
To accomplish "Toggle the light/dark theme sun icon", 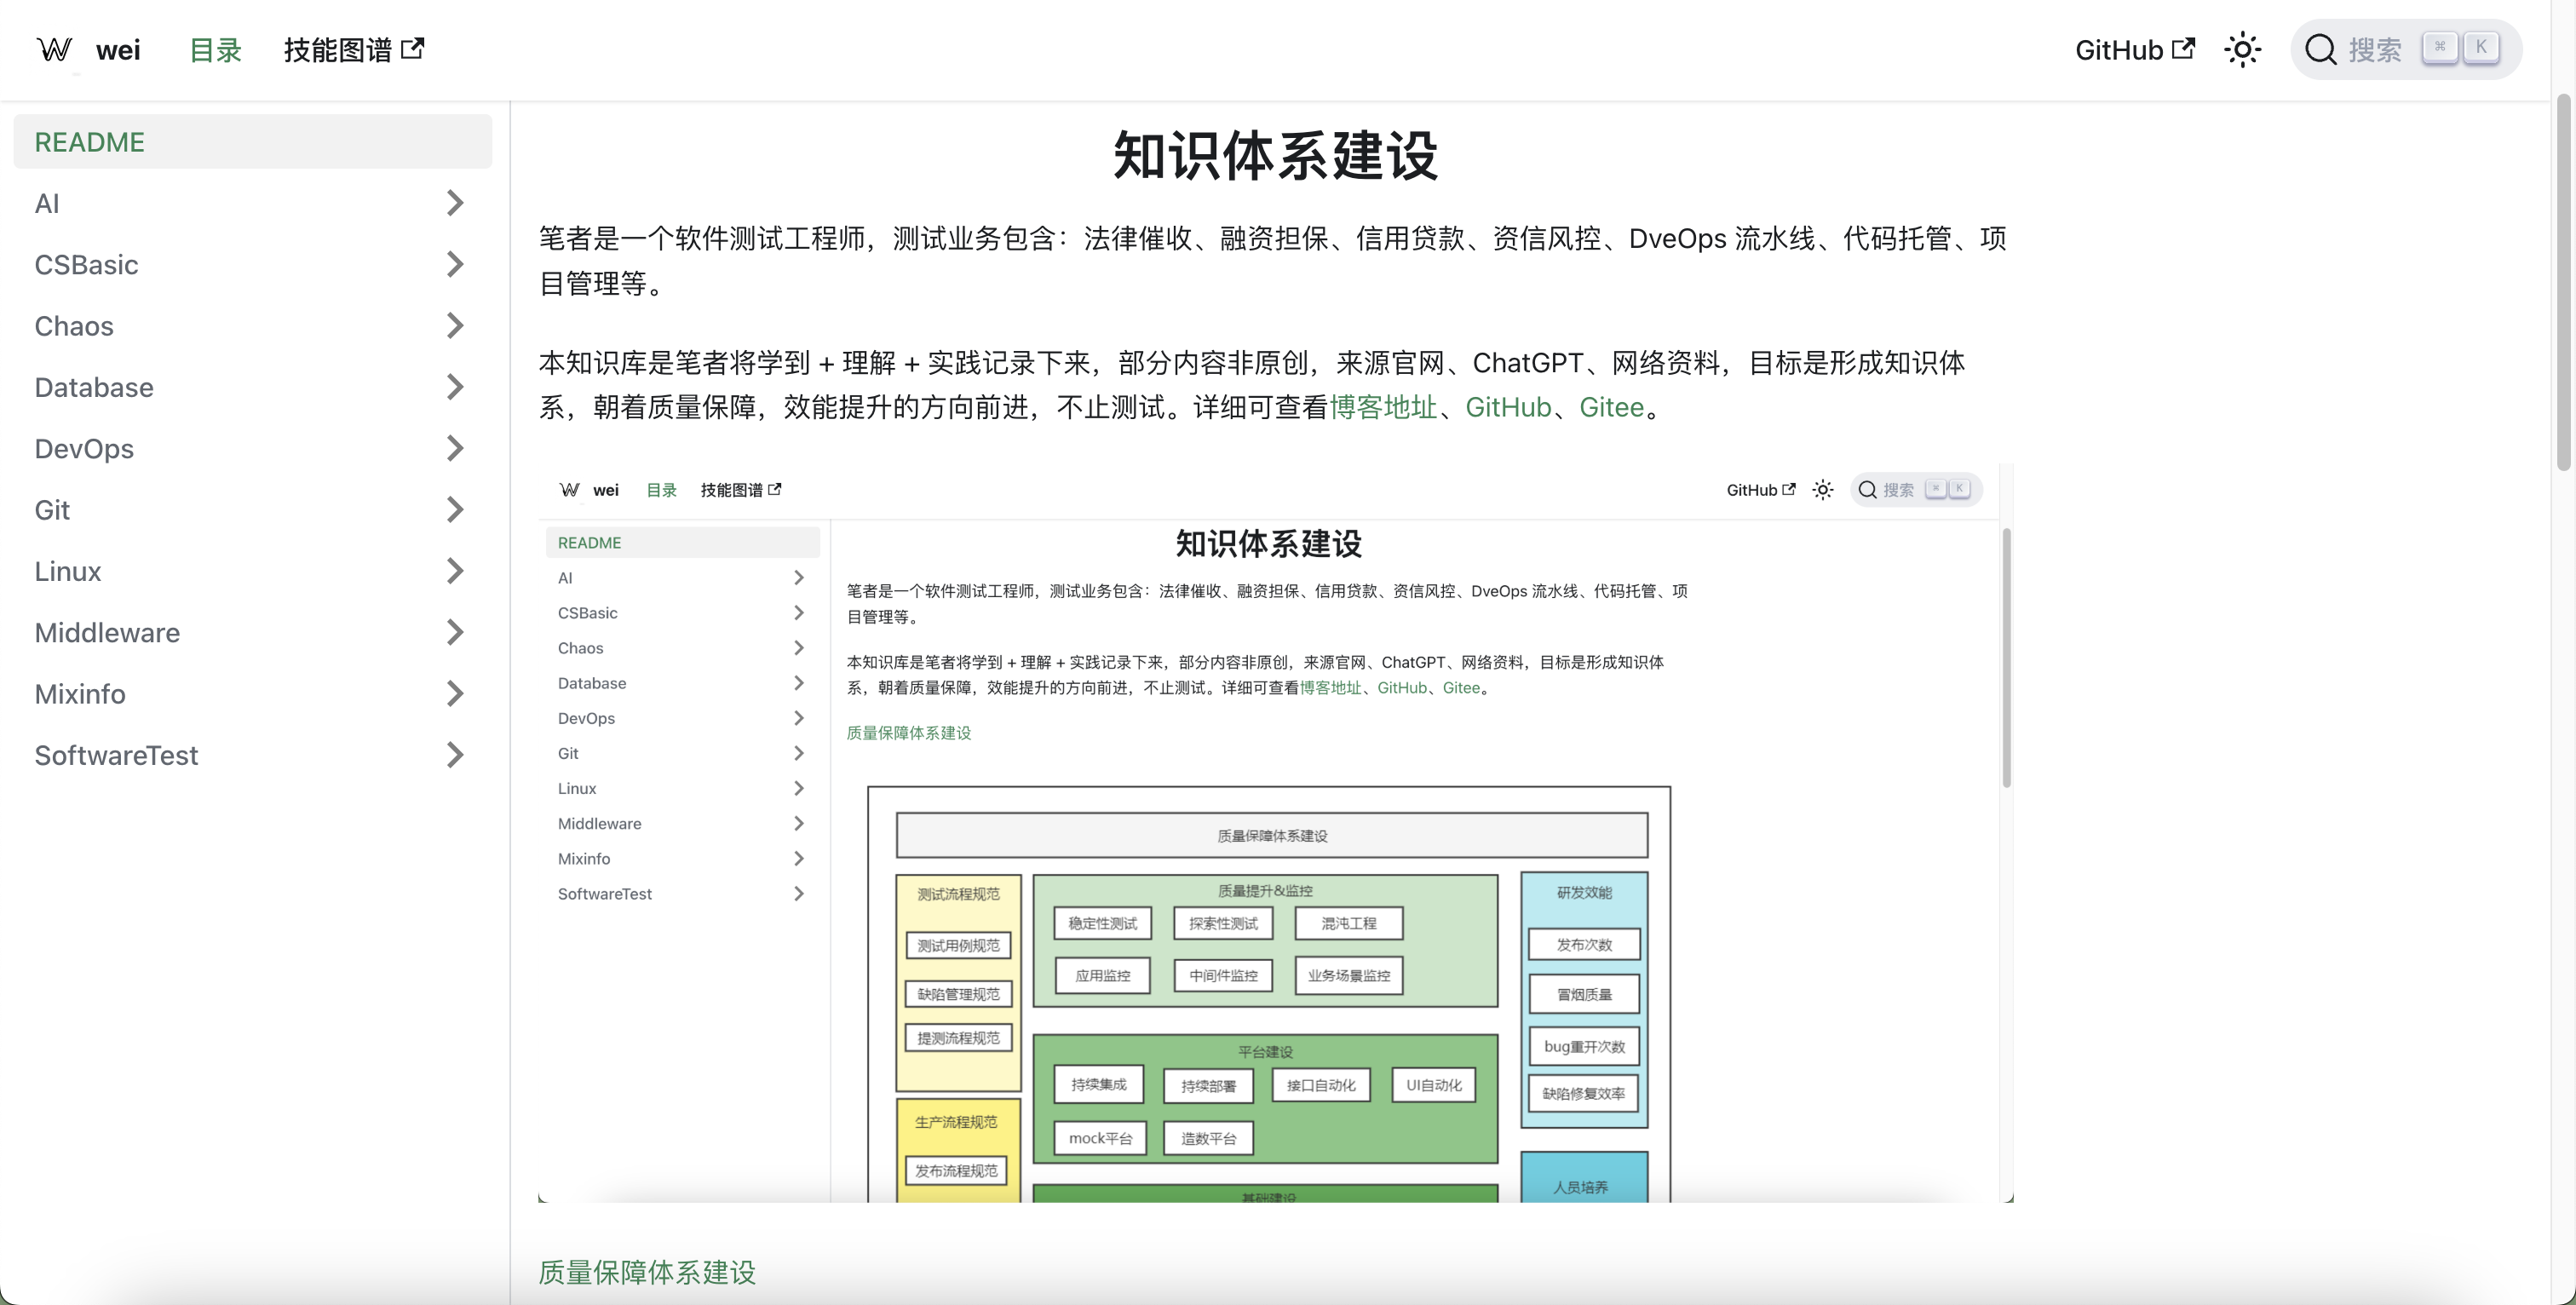I will pyautogui.click(x=2242, y=49).
